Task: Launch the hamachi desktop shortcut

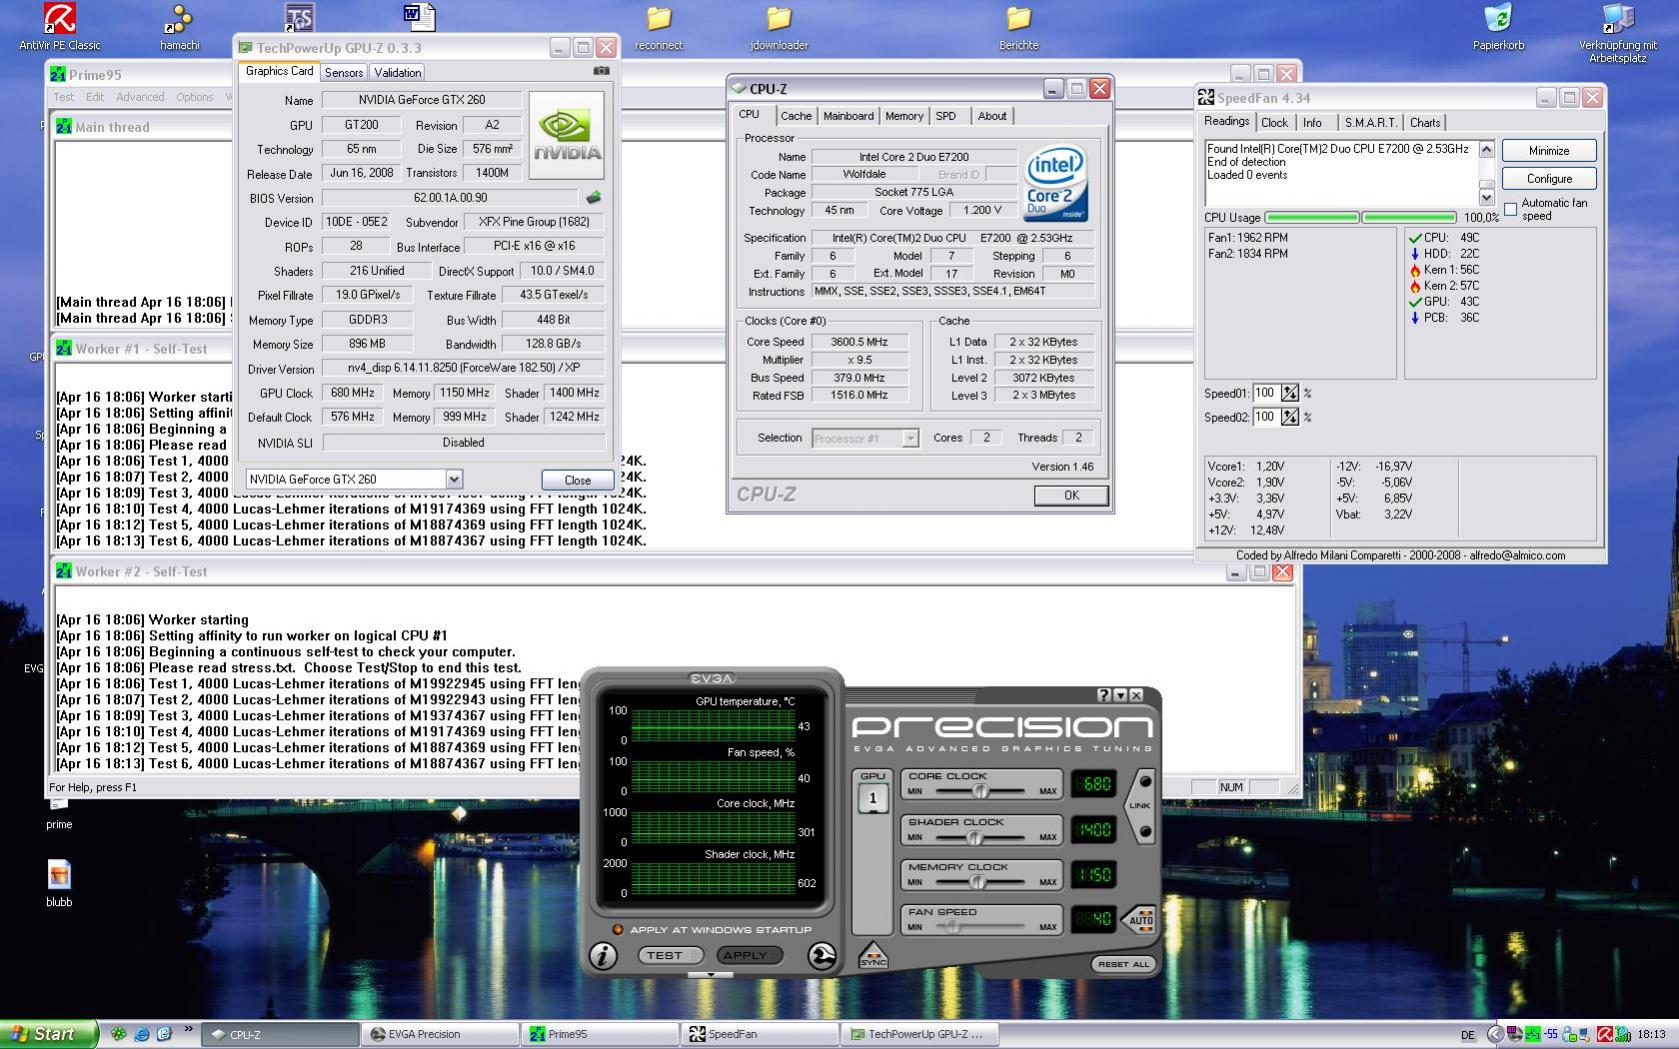Action: pos(180,26)
